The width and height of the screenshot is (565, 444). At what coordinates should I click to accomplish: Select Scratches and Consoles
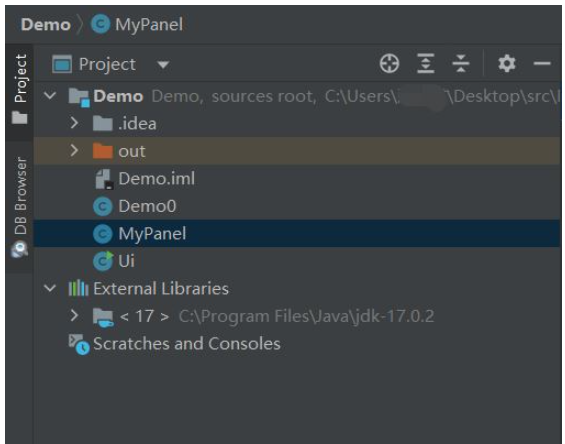pos(187,343)
